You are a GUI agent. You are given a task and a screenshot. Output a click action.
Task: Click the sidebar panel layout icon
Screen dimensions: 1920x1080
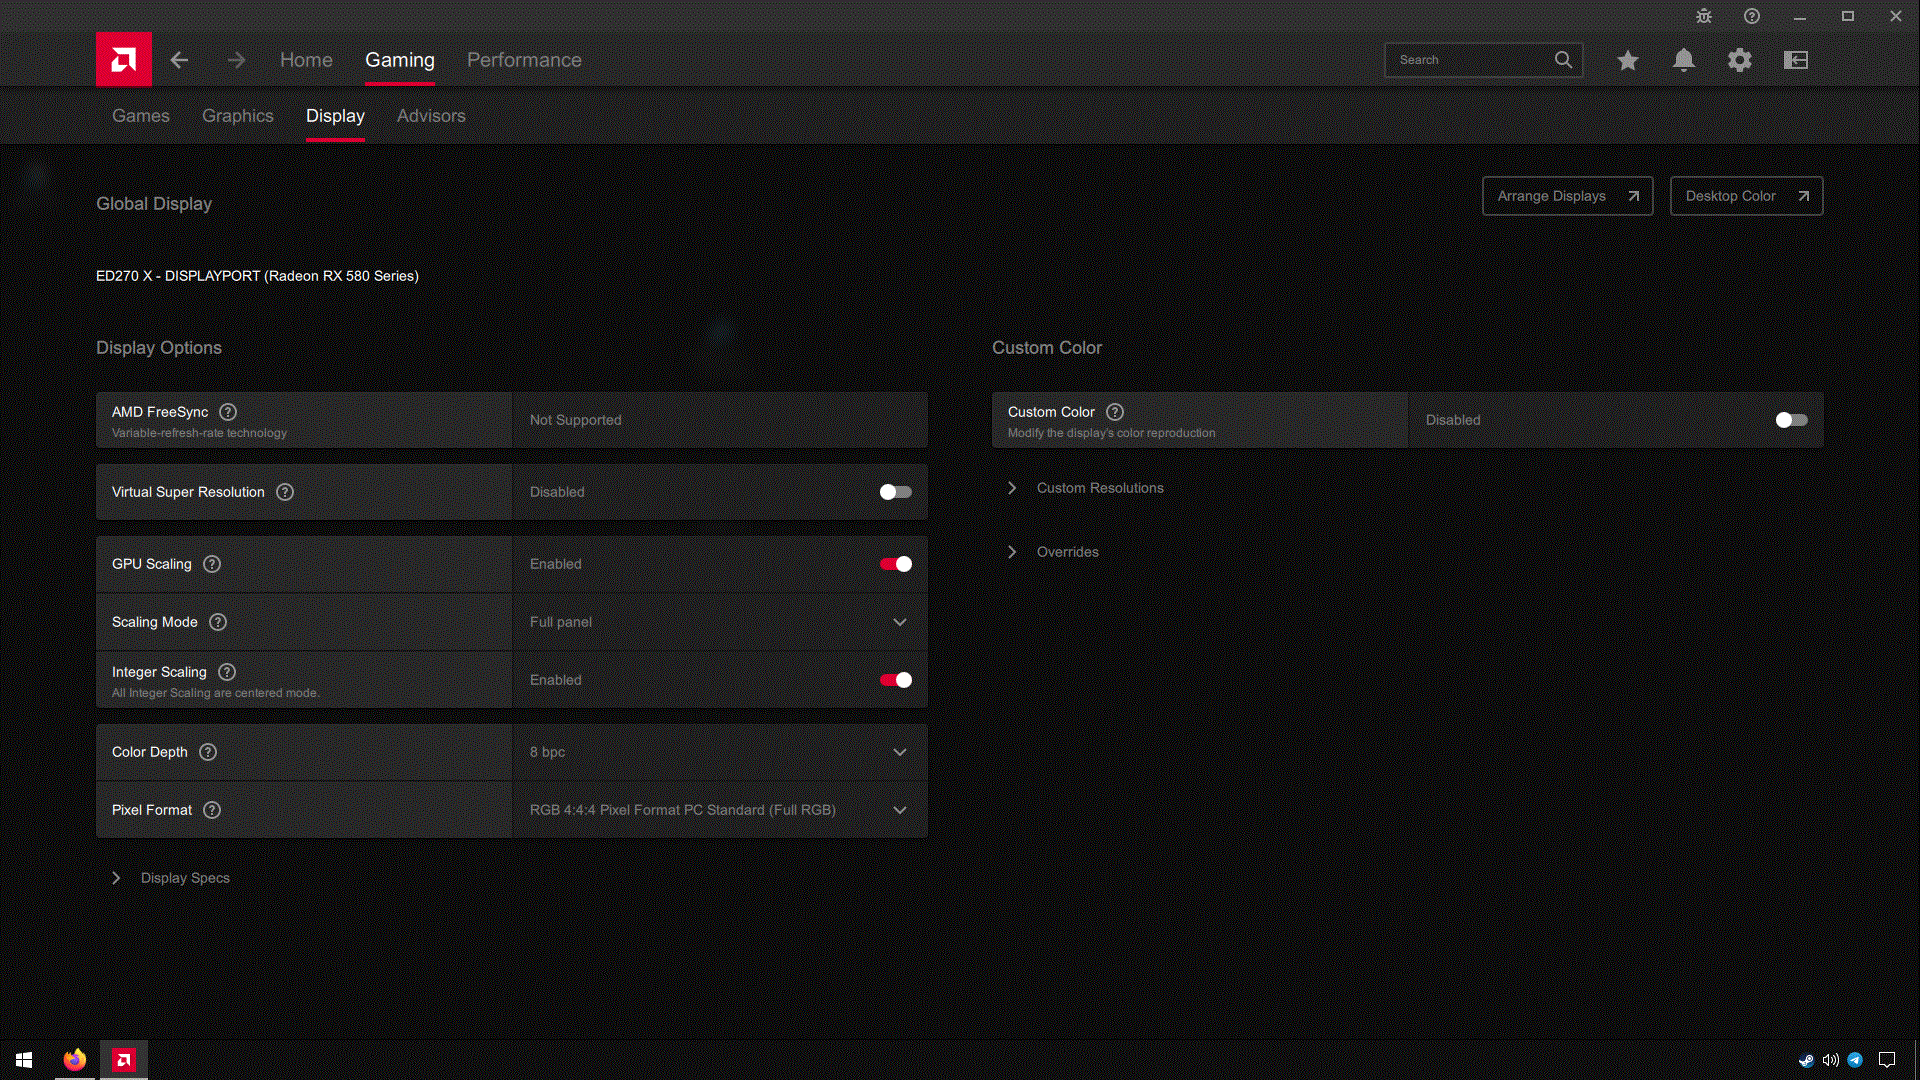coord(1796,60)
